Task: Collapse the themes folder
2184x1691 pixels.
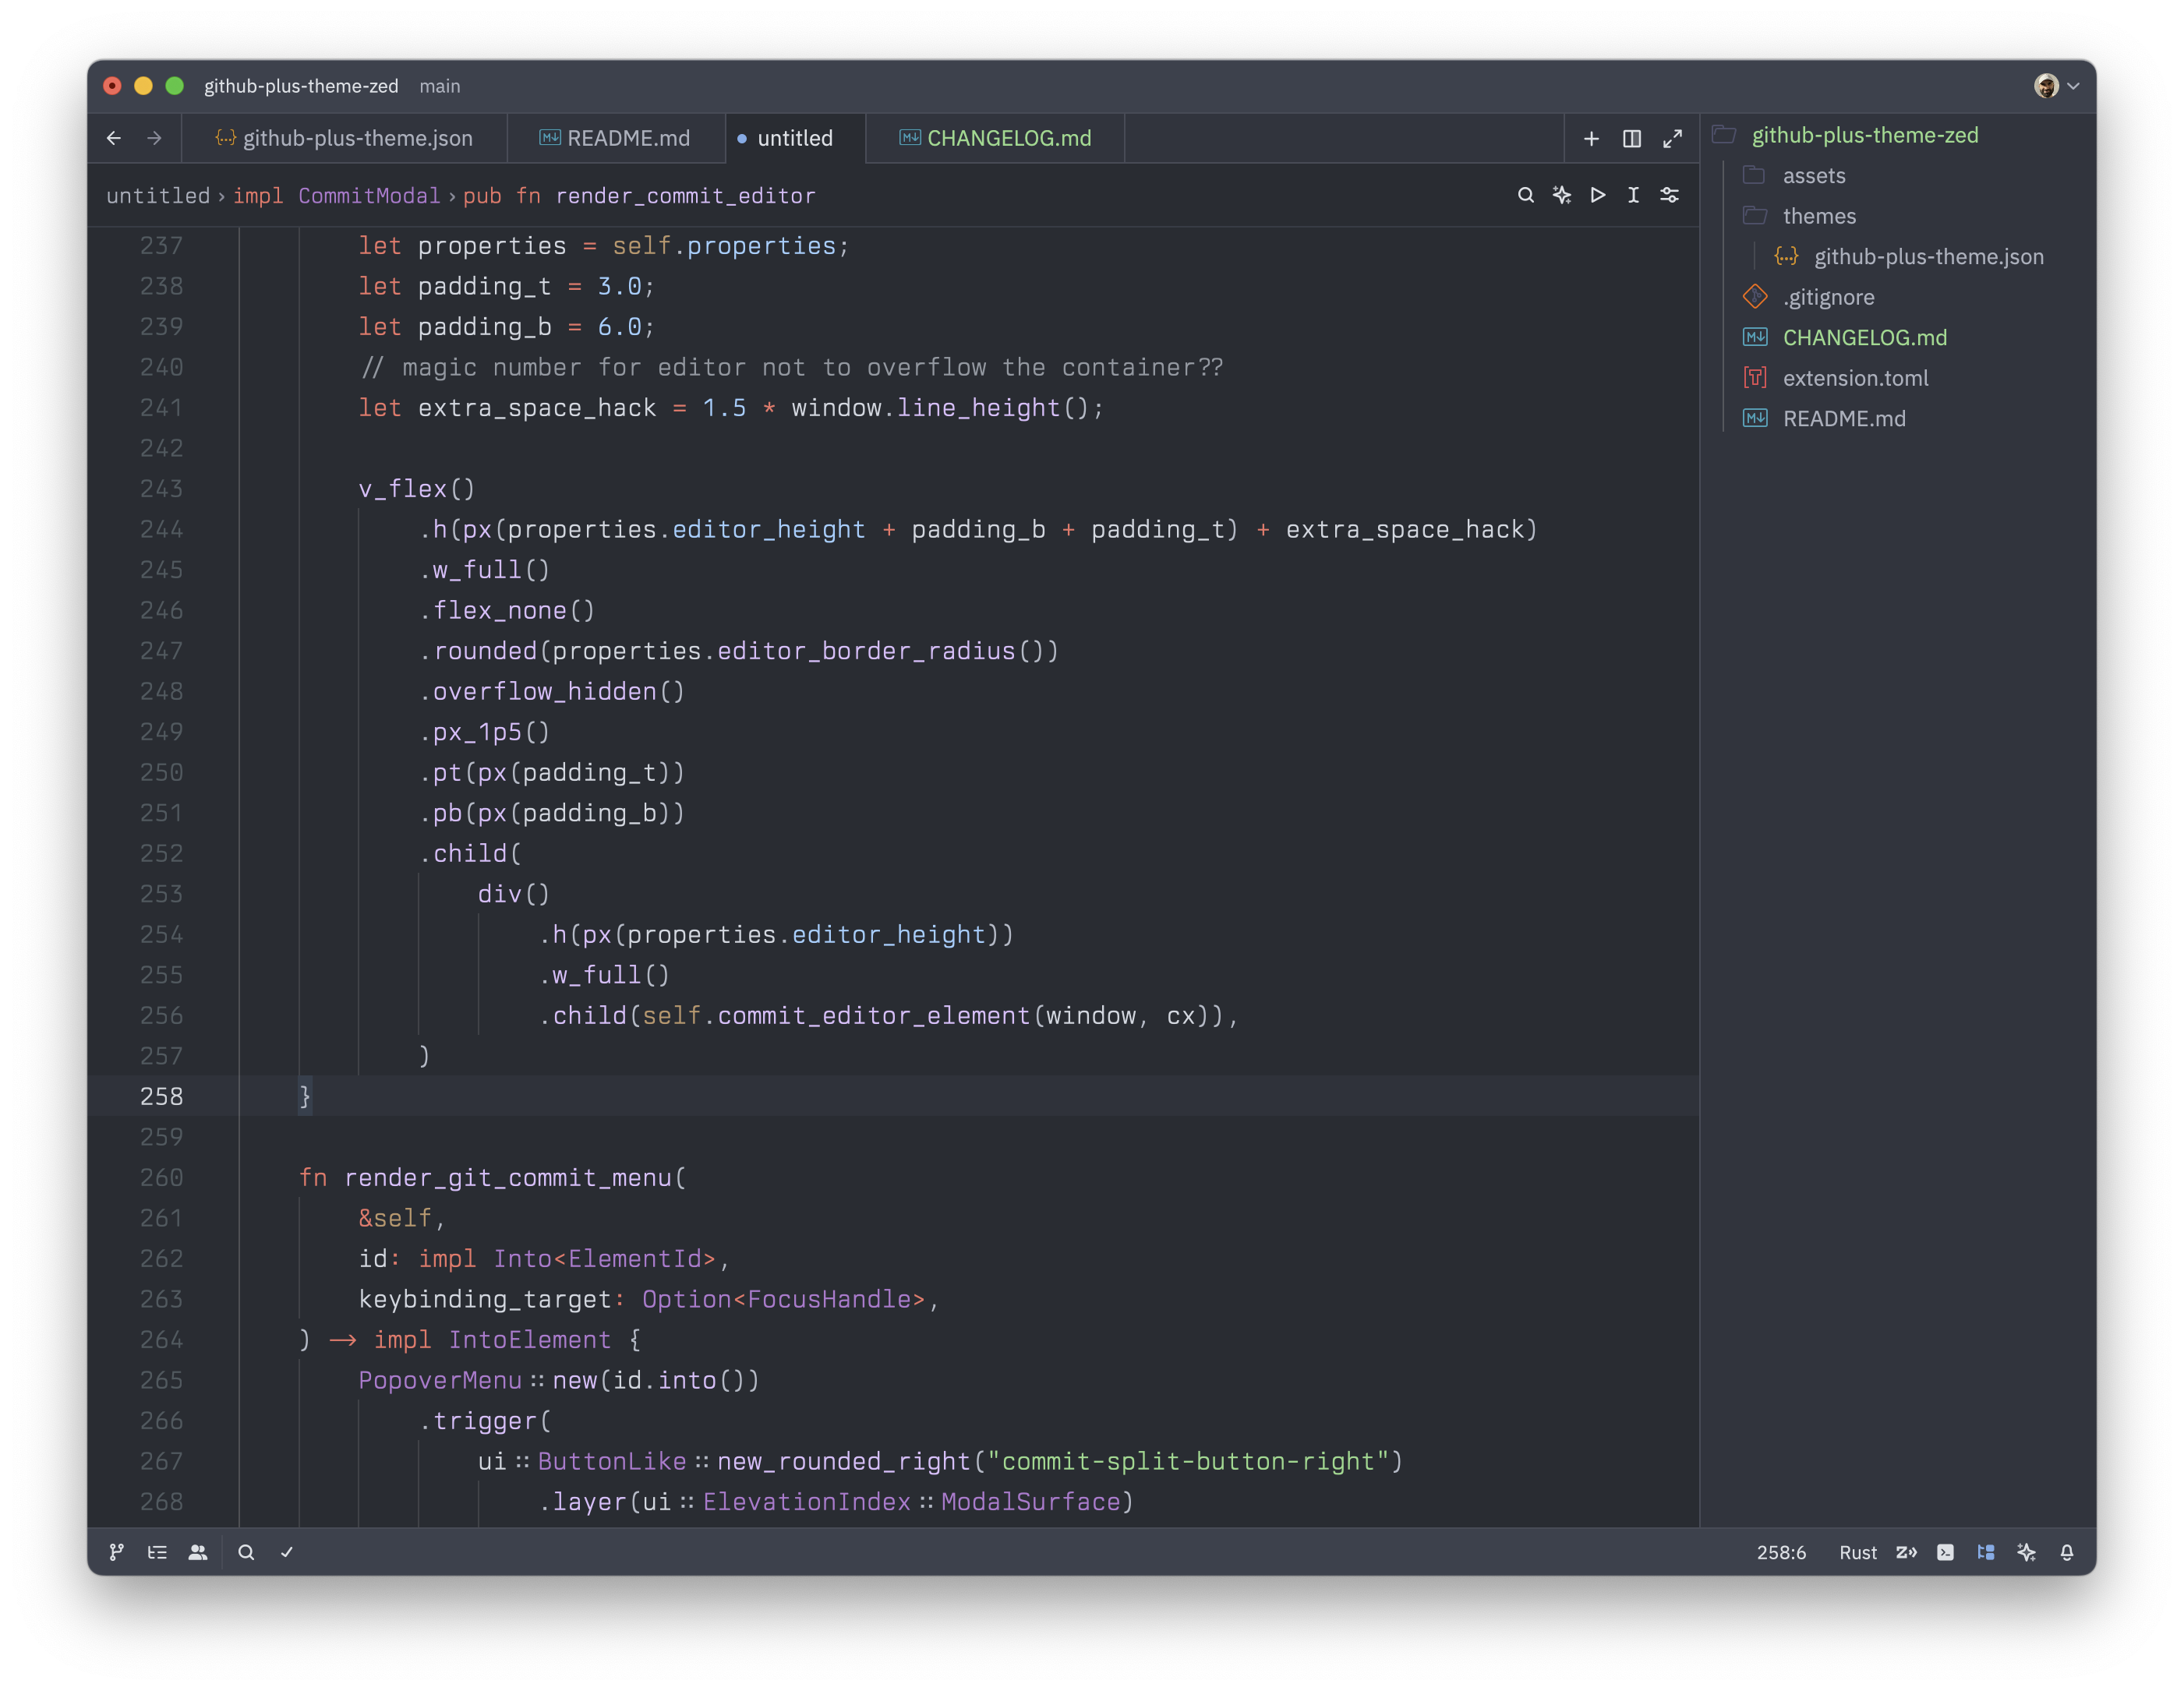Action: [x=1818, y=216]
